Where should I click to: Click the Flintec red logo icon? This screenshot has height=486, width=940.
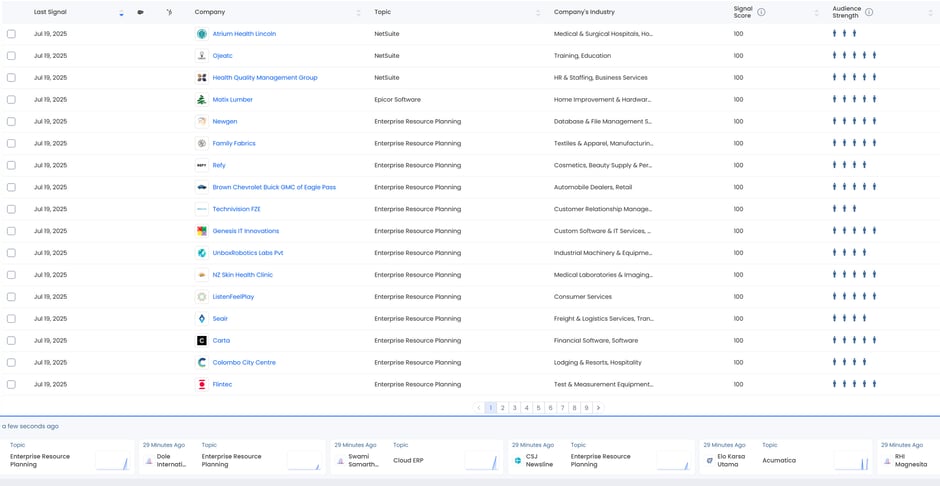(201, 384)
